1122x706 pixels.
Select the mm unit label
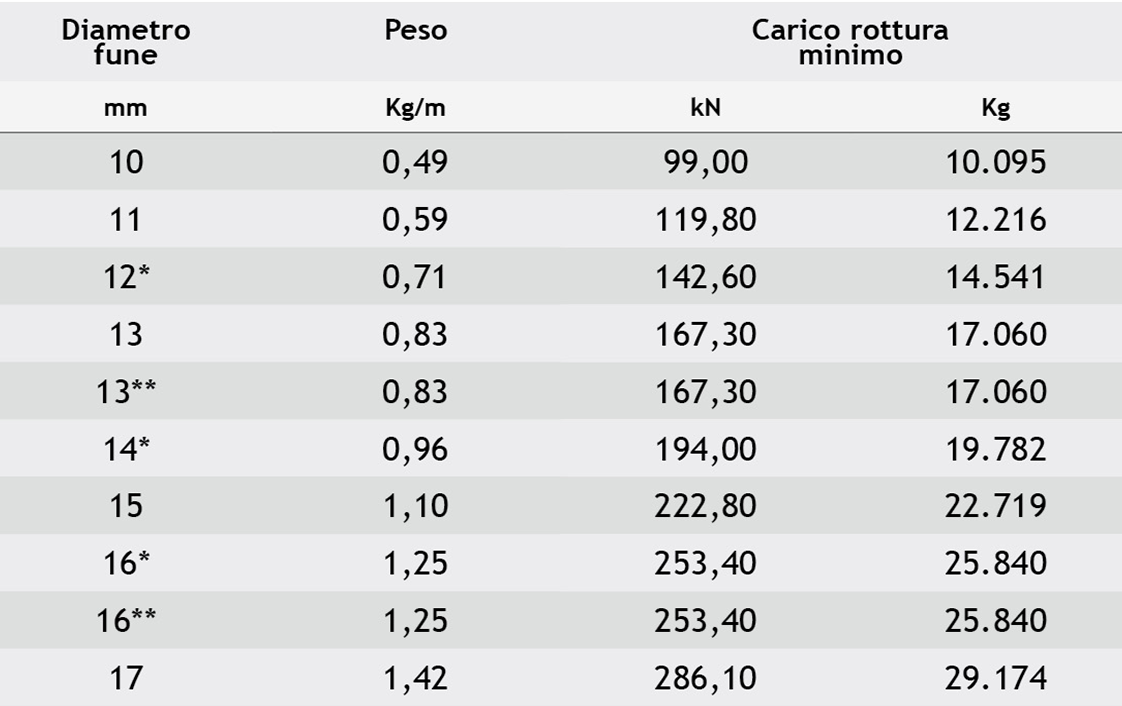126,109
